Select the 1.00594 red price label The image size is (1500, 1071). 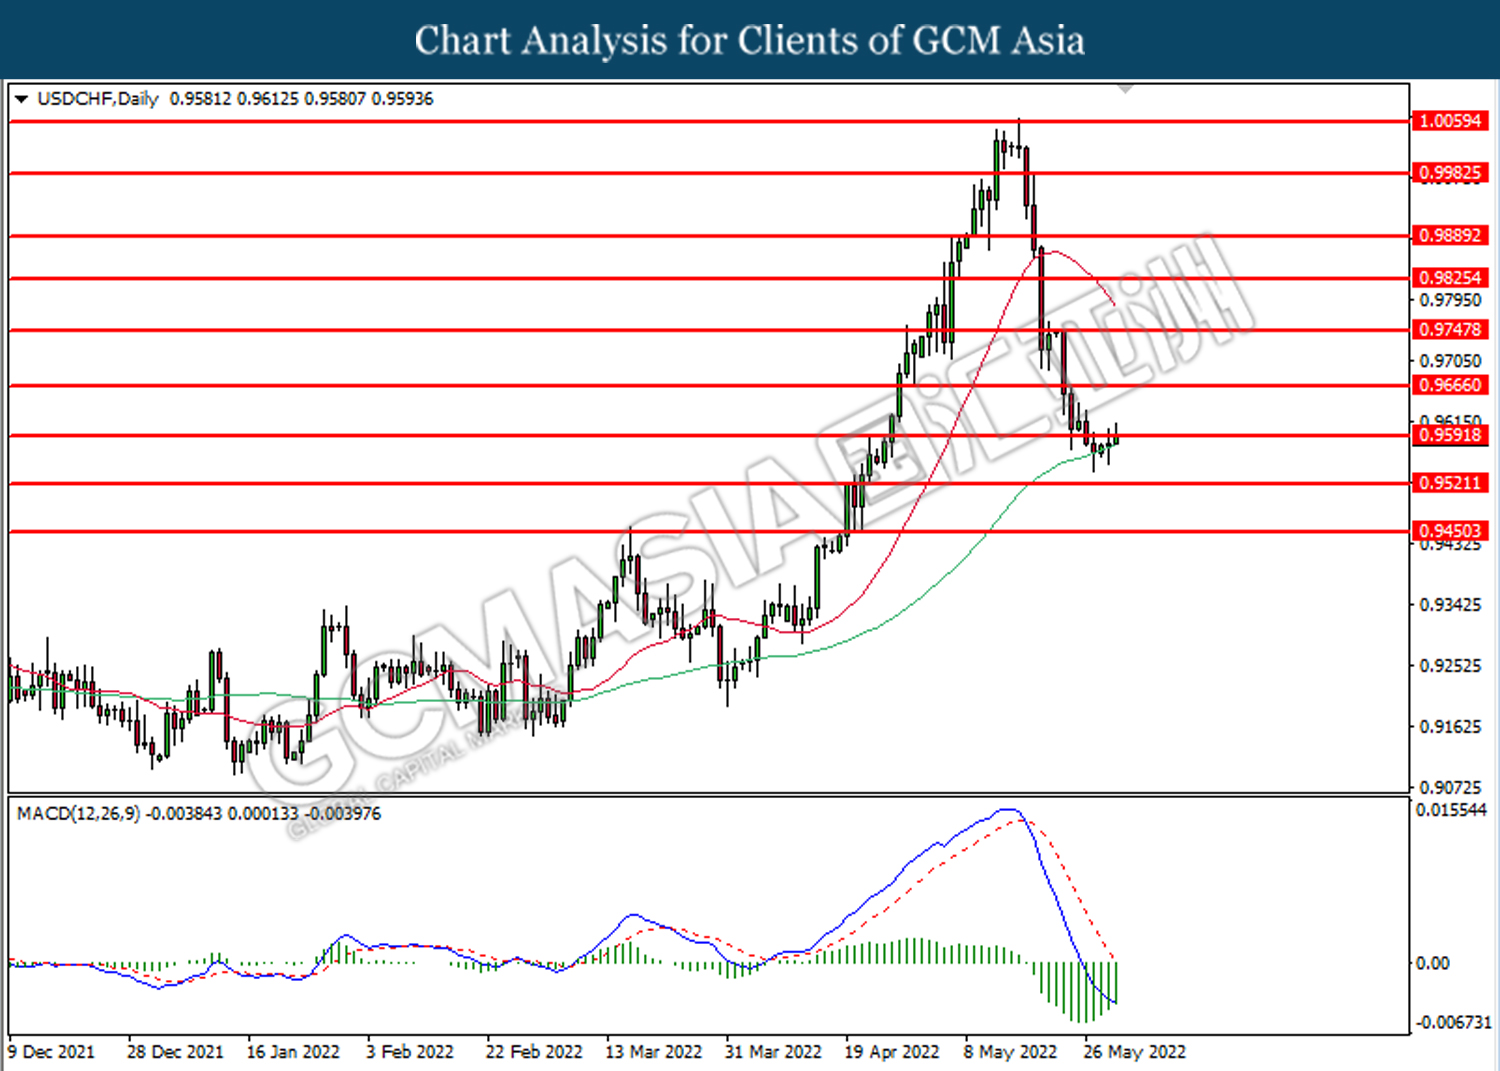pyautogui.click(x=1450, y=121)
